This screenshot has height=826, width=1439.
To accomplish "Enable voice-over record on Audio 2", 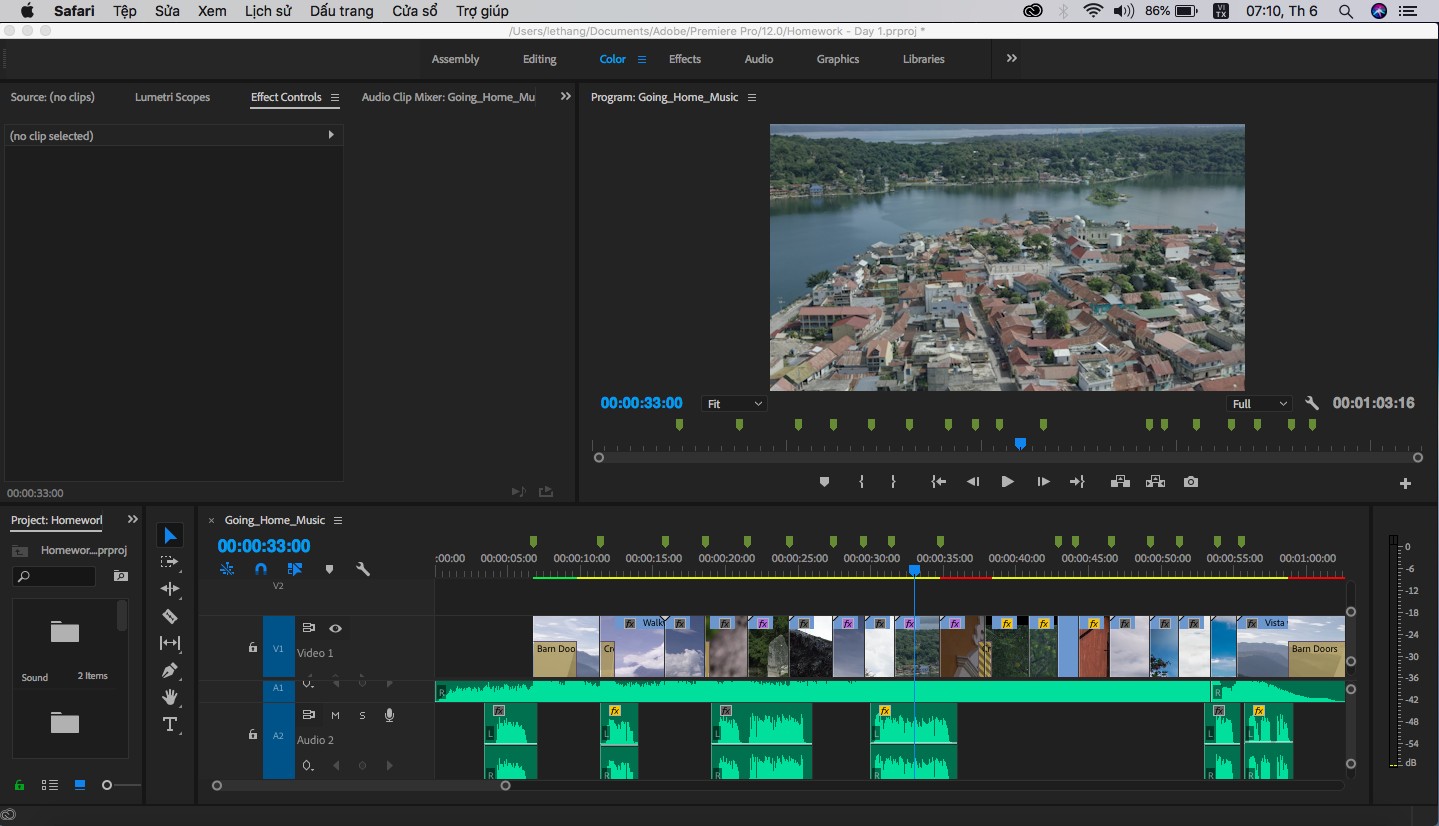I will (389, 715).
